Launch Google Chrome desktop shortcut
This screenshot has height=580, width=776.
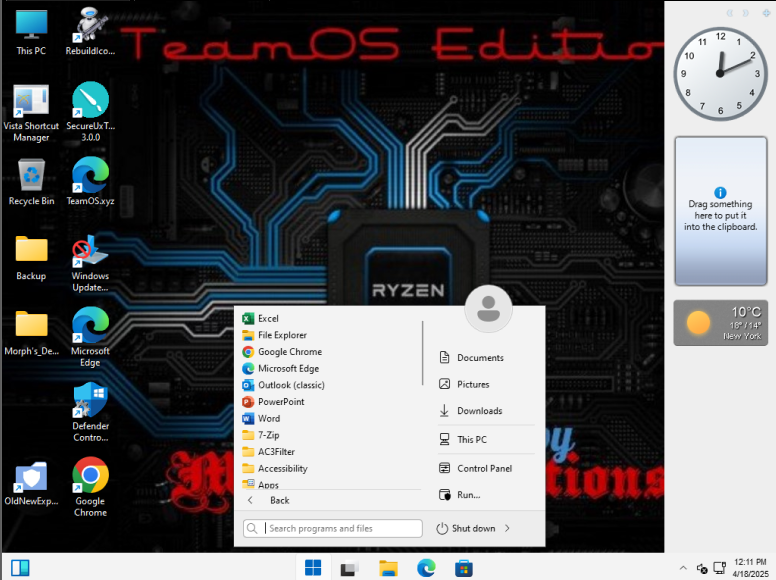(90, 487)
